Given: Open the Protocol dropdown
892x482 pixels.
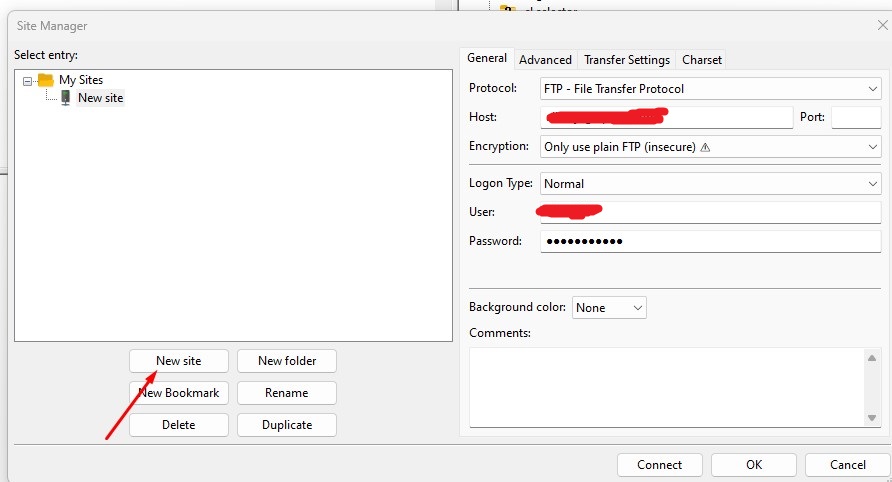Looking at the screenshot, I should click(710, 89).
